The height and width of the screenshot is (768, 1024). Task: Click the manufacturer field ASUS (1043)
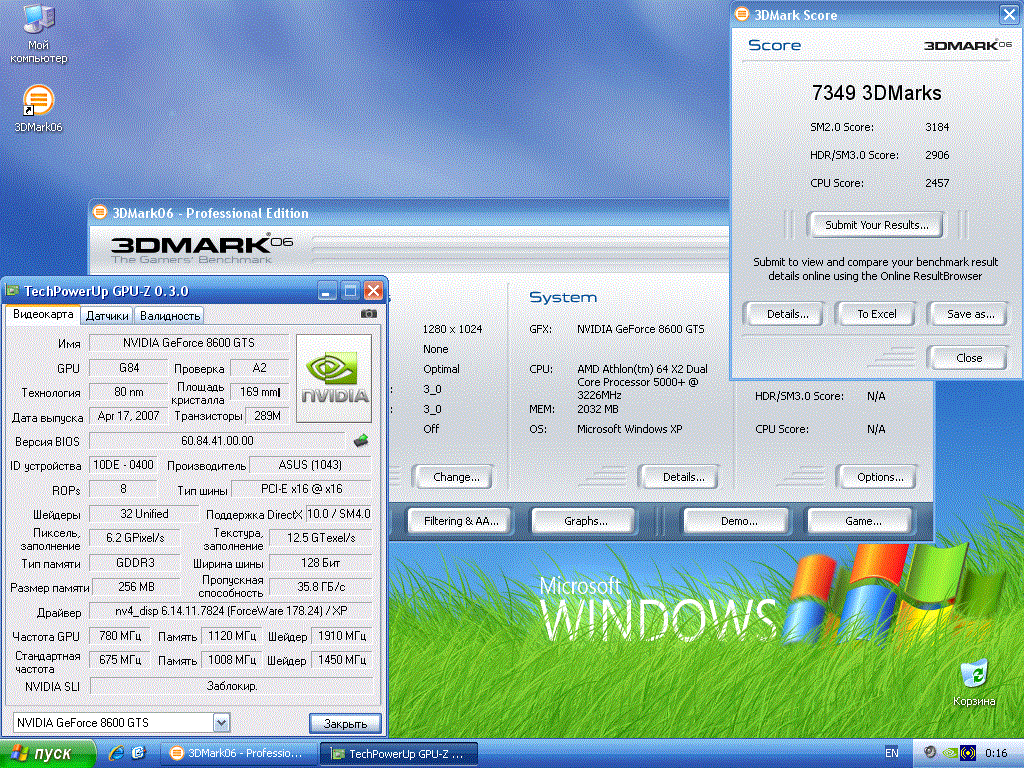coord(310,465)
